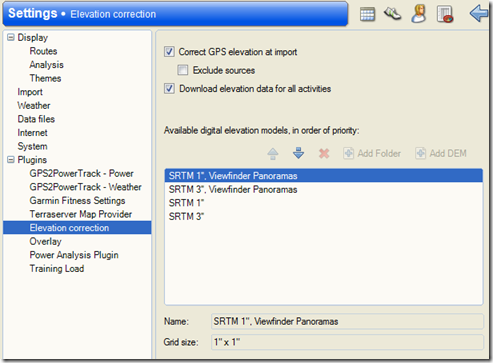Enable Exclude sources checkbox
Viewport: 493px width, 363px height.
(x=183, y=70)
